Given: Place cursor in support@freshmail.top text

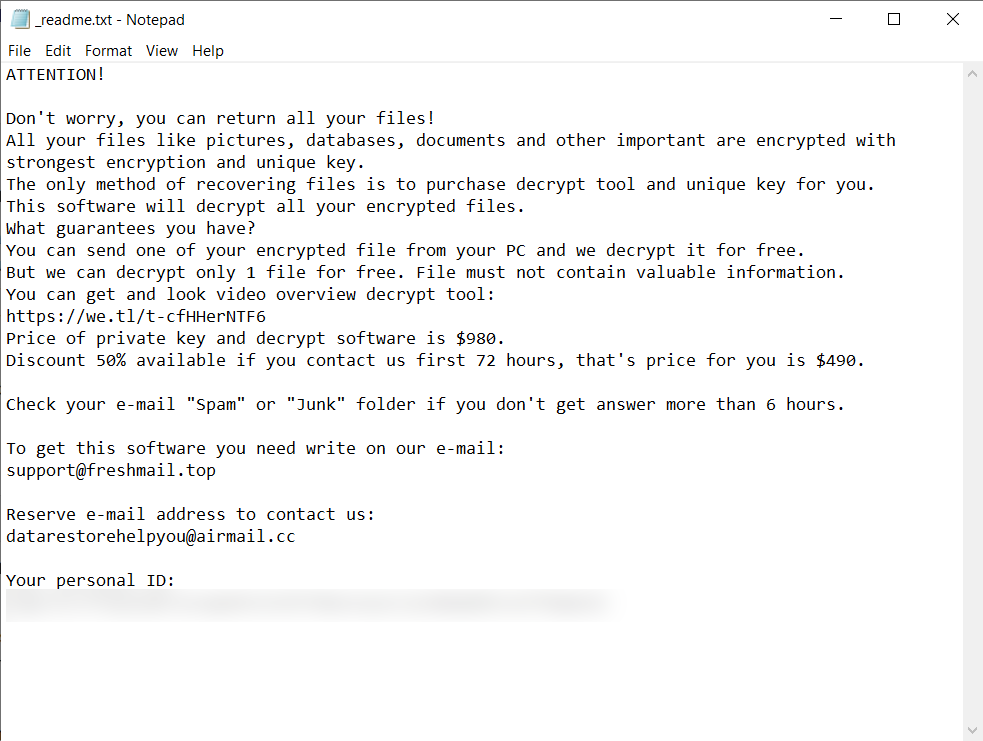Looking at the screenshot, I should pyautogui.click(x=110, y=470).
